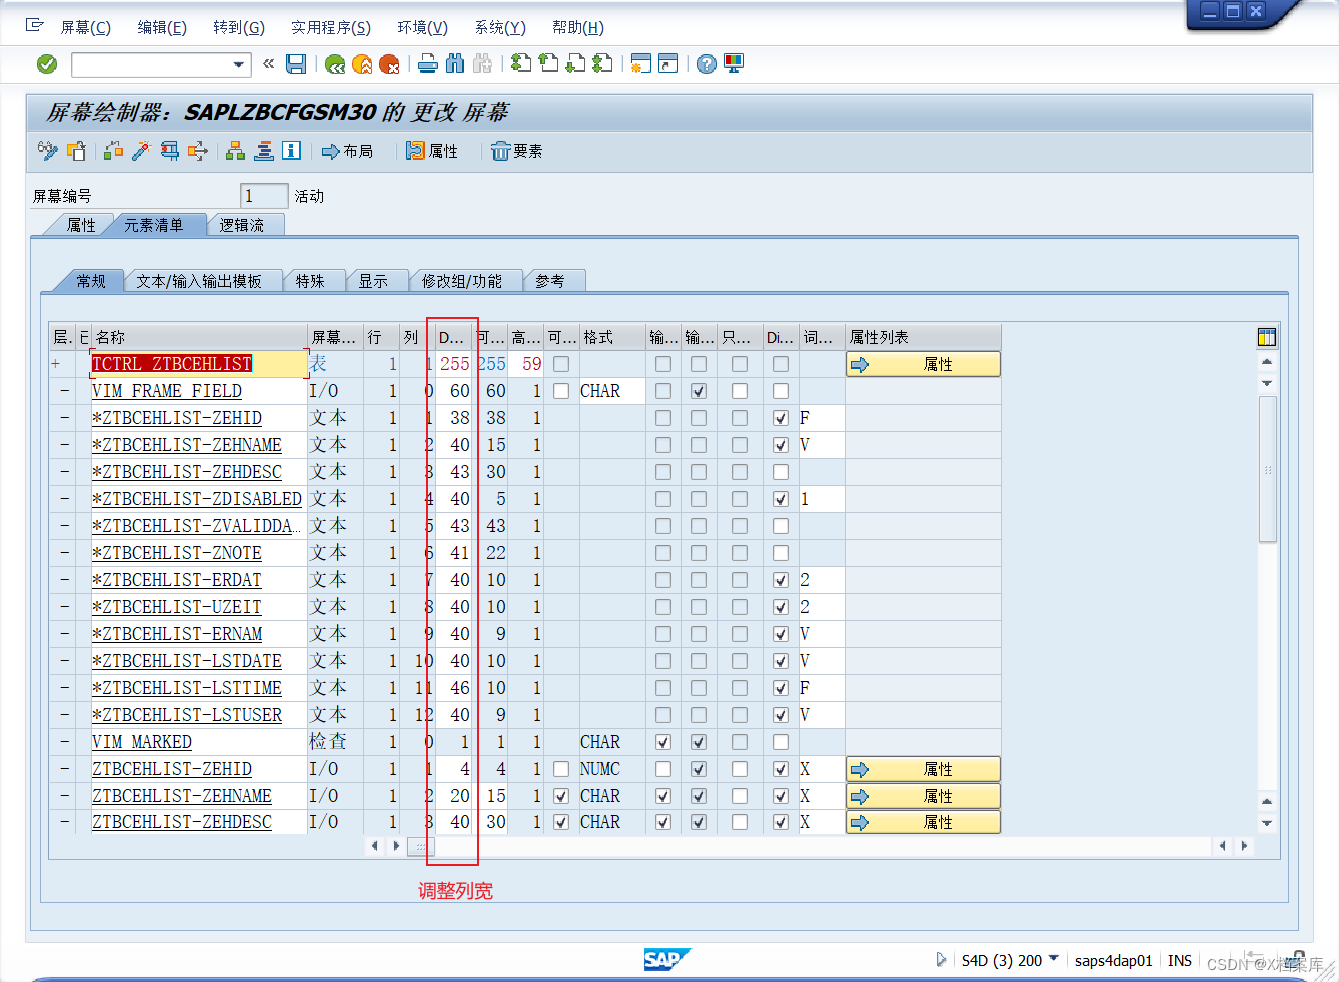Viewport: 1339px width, 982px height.
Task: Click the red Cancel icon
Action: pos(389,64)
